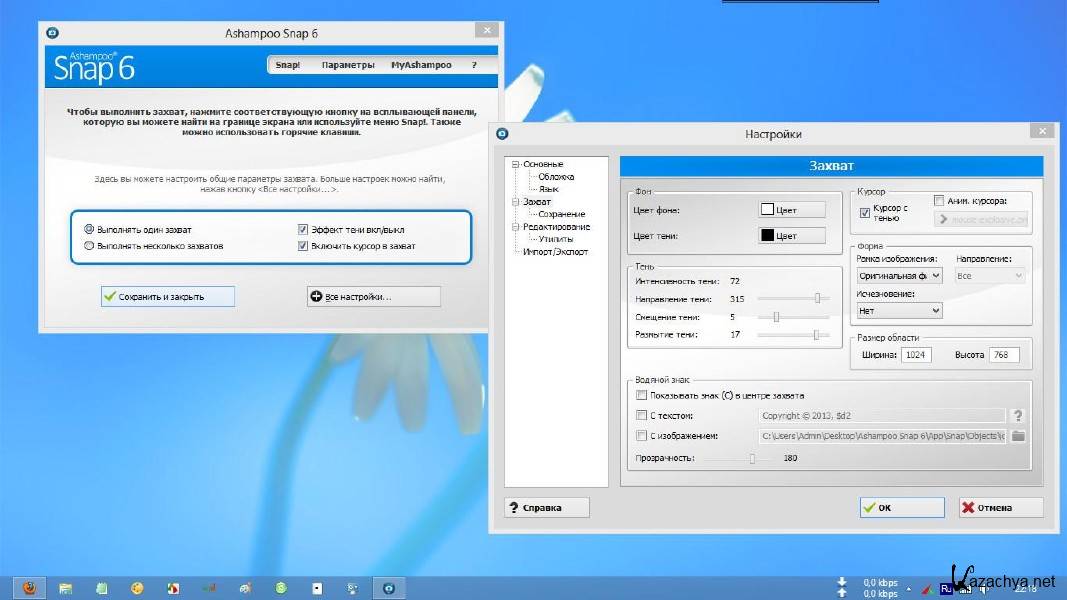Click the Ru language indicator in system tray
Screen dimensions: 1067x600
[945, 588]
